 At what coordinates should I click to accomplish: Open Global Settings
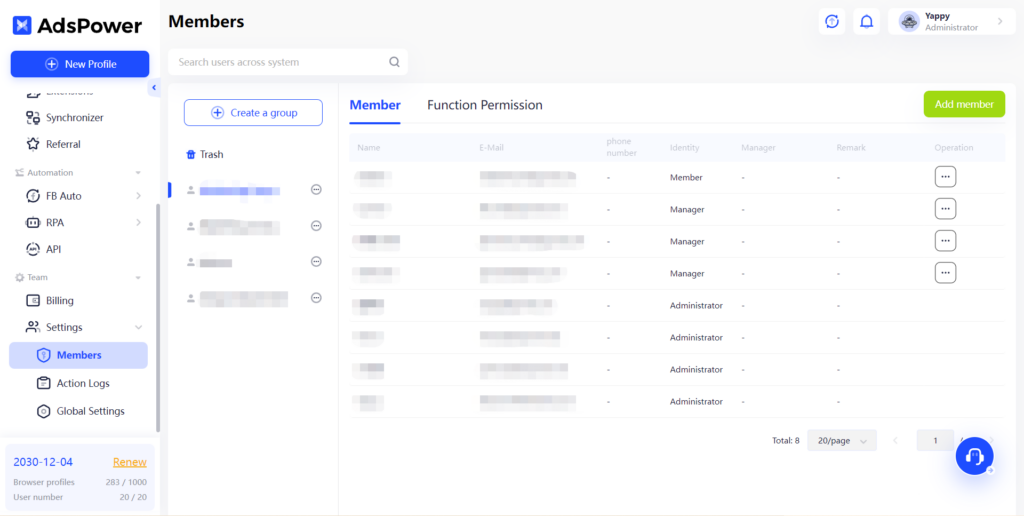click(x=90, y=411)
